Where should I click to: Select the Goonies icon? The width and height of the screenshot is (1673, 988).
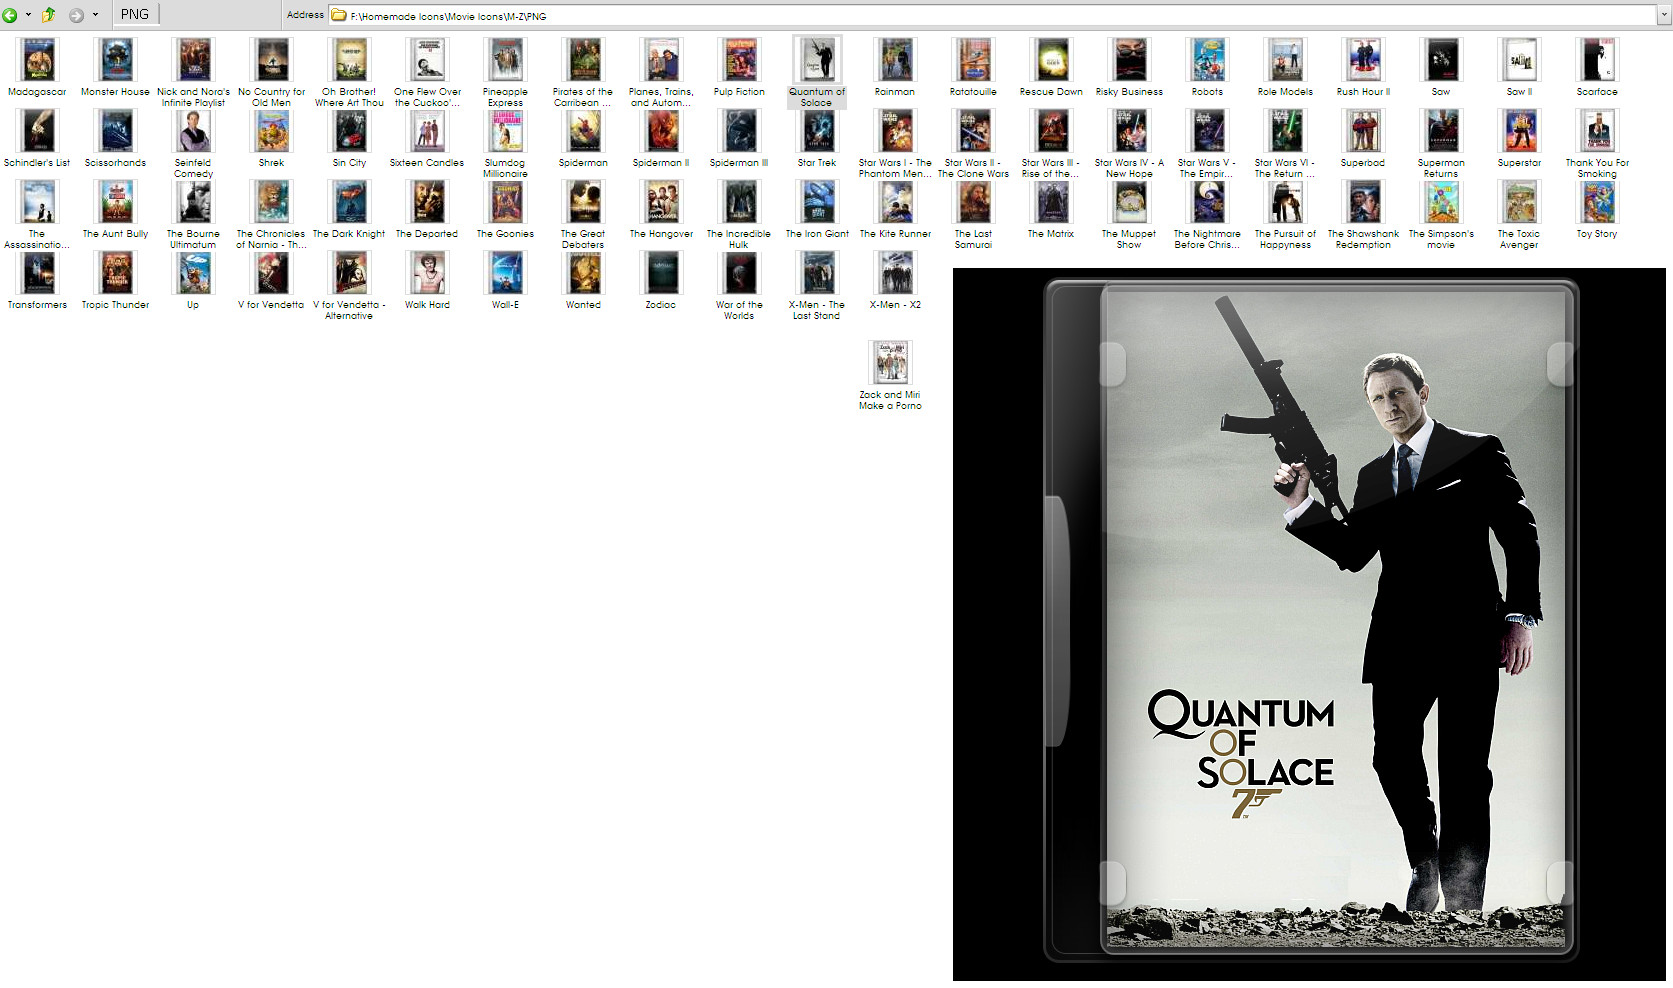click(x=506, y=202)
